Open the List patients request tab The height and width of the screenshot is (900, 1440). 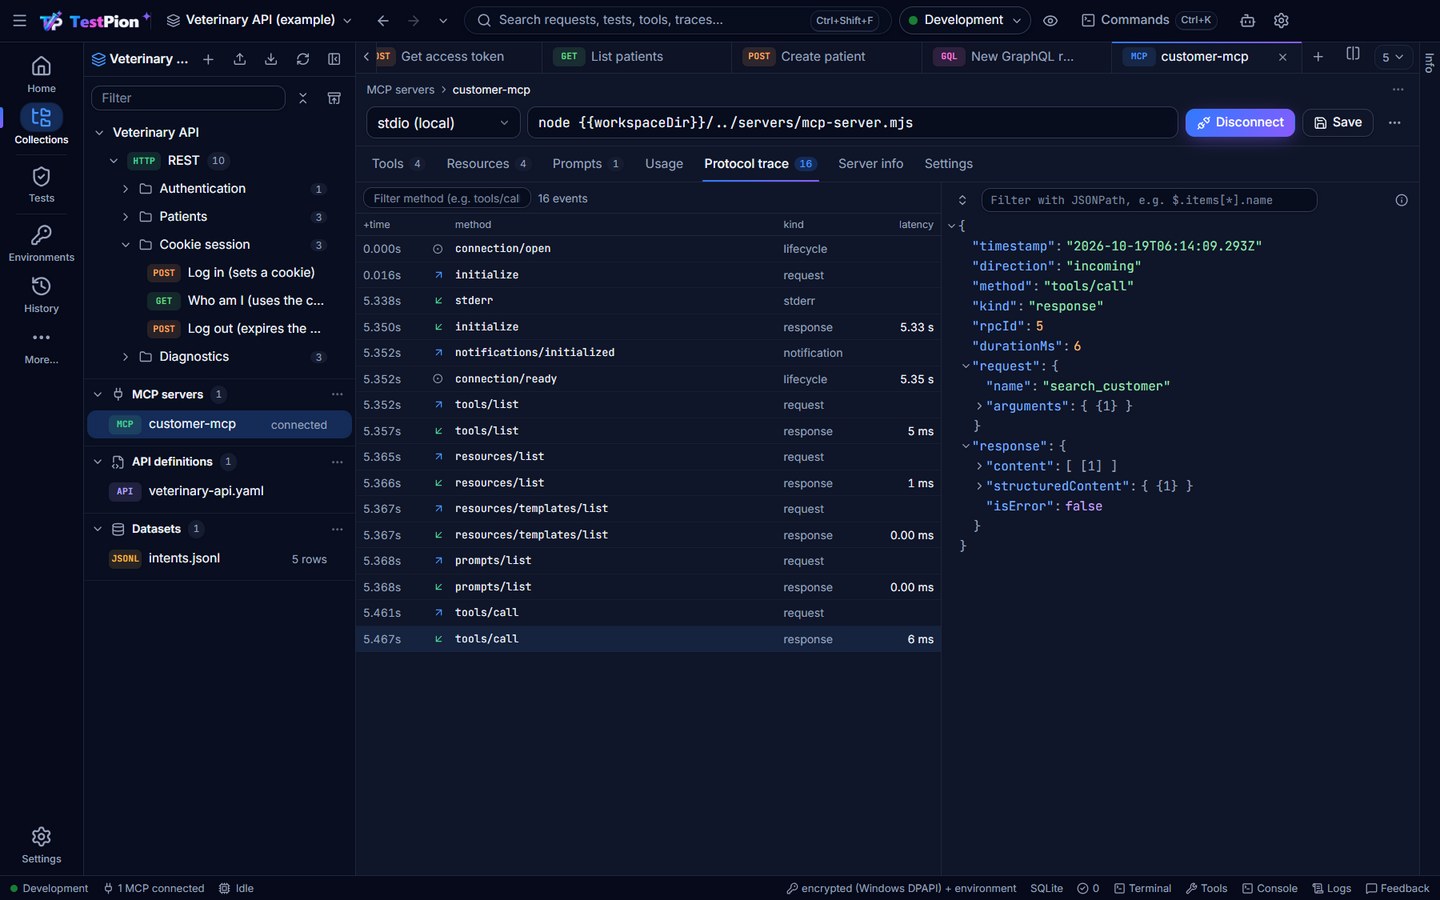pyautogui.click(x=637, y=57)
